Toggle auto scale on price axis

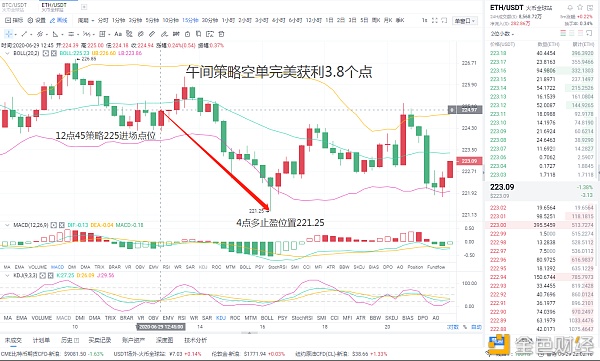476,327
